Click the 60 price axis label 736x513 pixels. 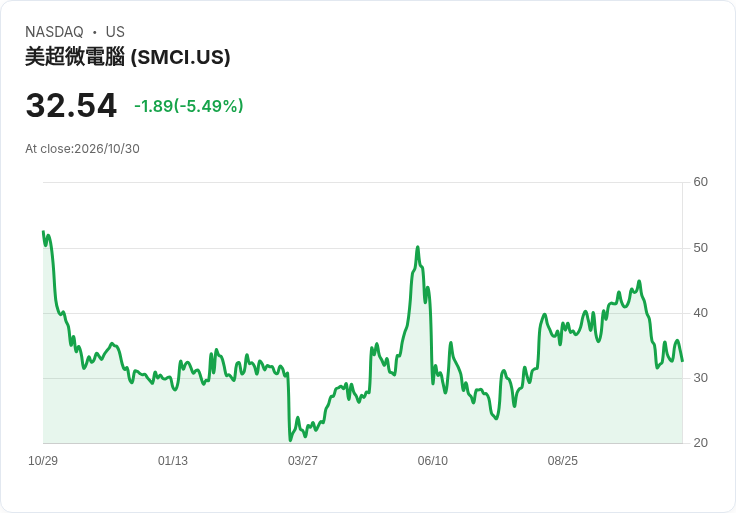(x=700, y=182)
